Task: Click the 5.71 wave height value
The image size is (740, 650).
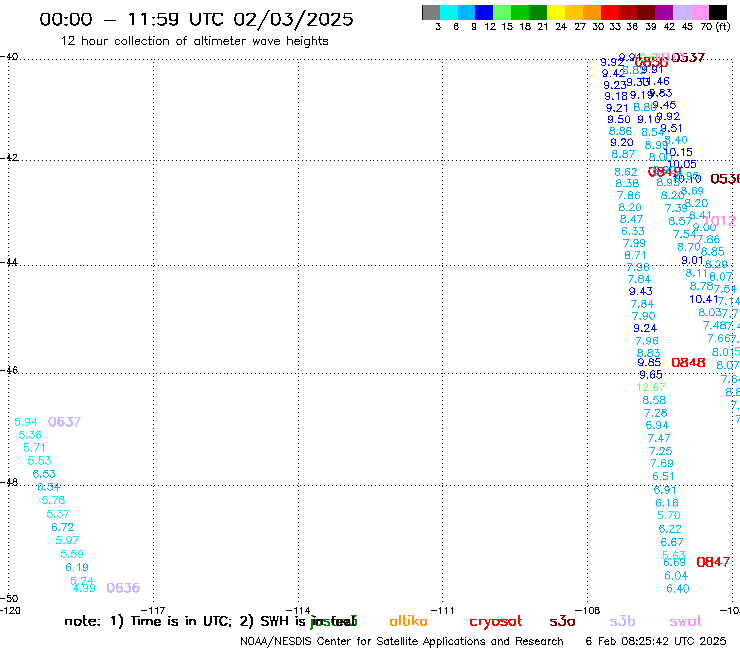Action: point(34,447)
